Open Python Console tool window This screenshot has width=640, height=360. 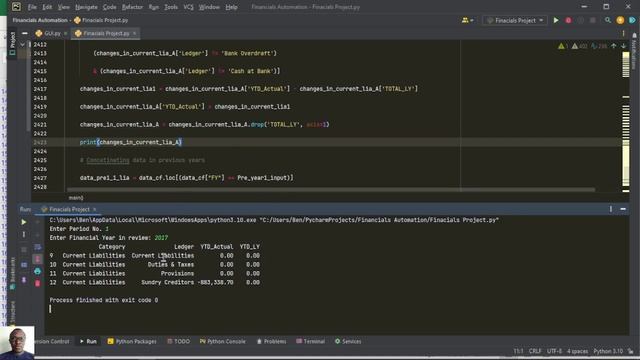click(x=222, y=341)
